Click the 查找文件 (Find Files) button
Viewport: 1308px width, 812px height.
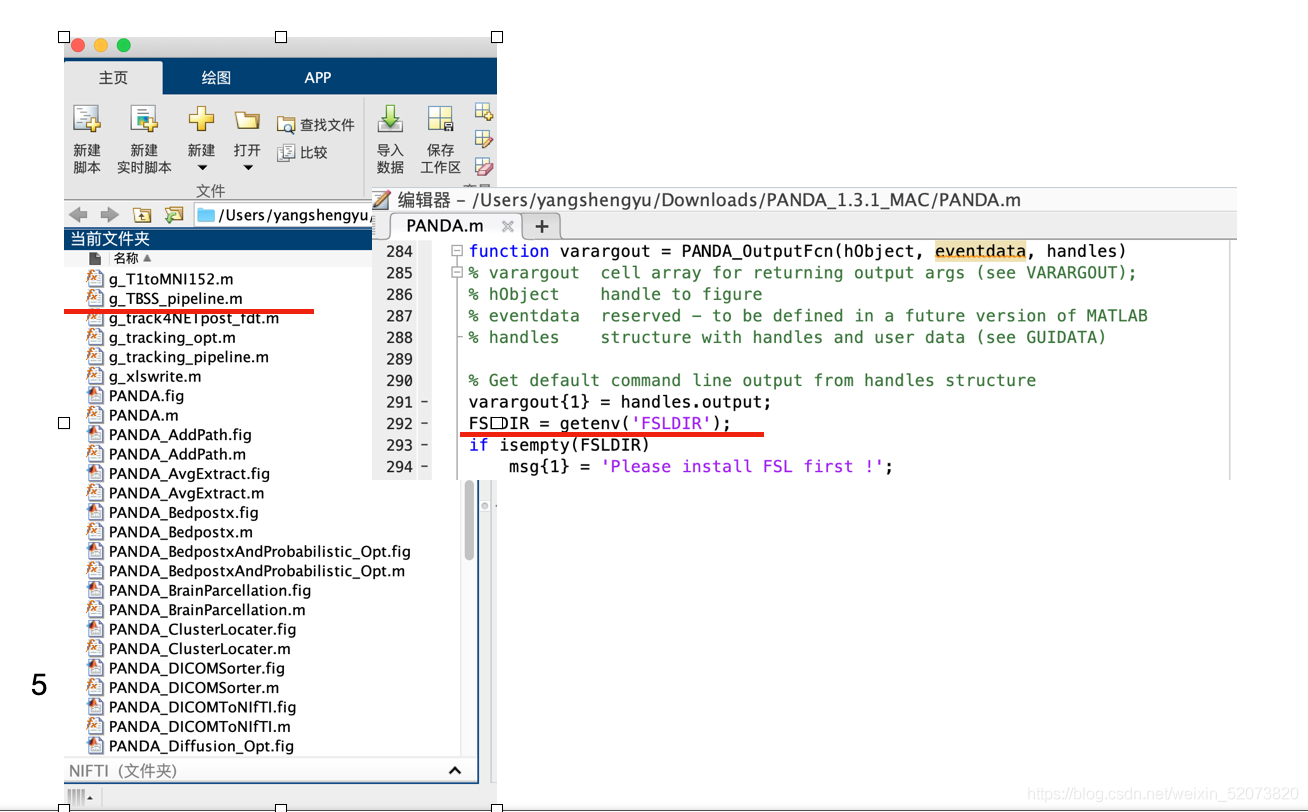pos(315,125)
